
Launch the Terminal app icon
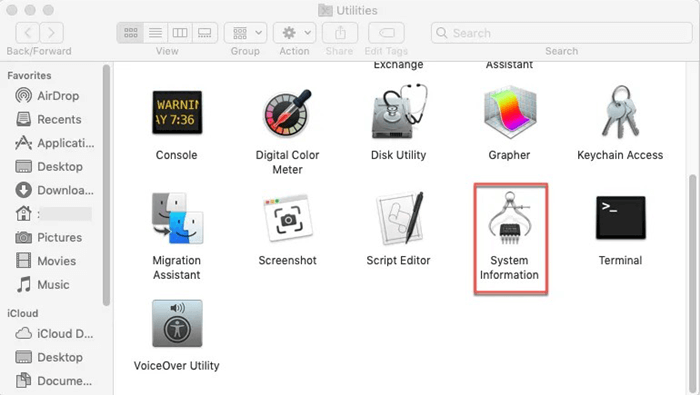tap(621, 217)
